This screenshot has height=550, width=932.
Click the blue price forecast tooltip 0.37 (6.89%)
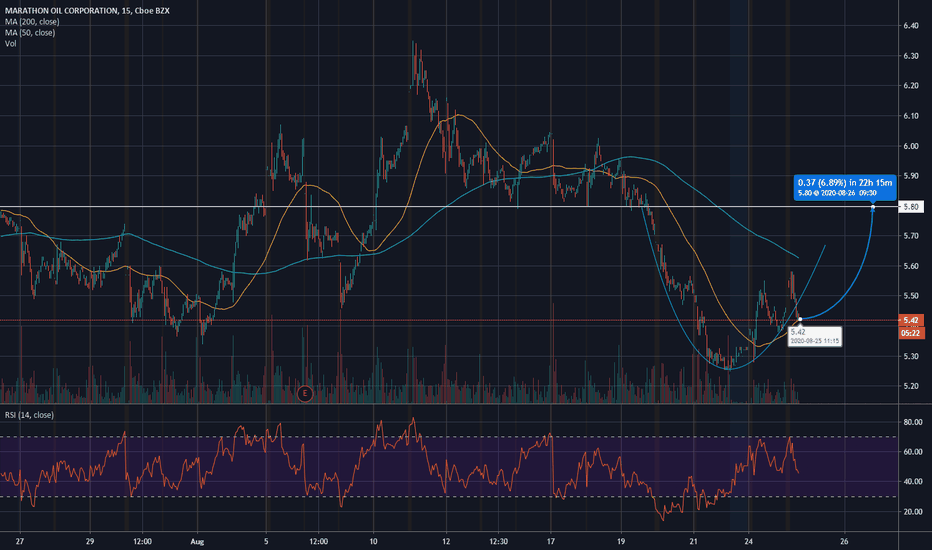(x=844, y=187)
